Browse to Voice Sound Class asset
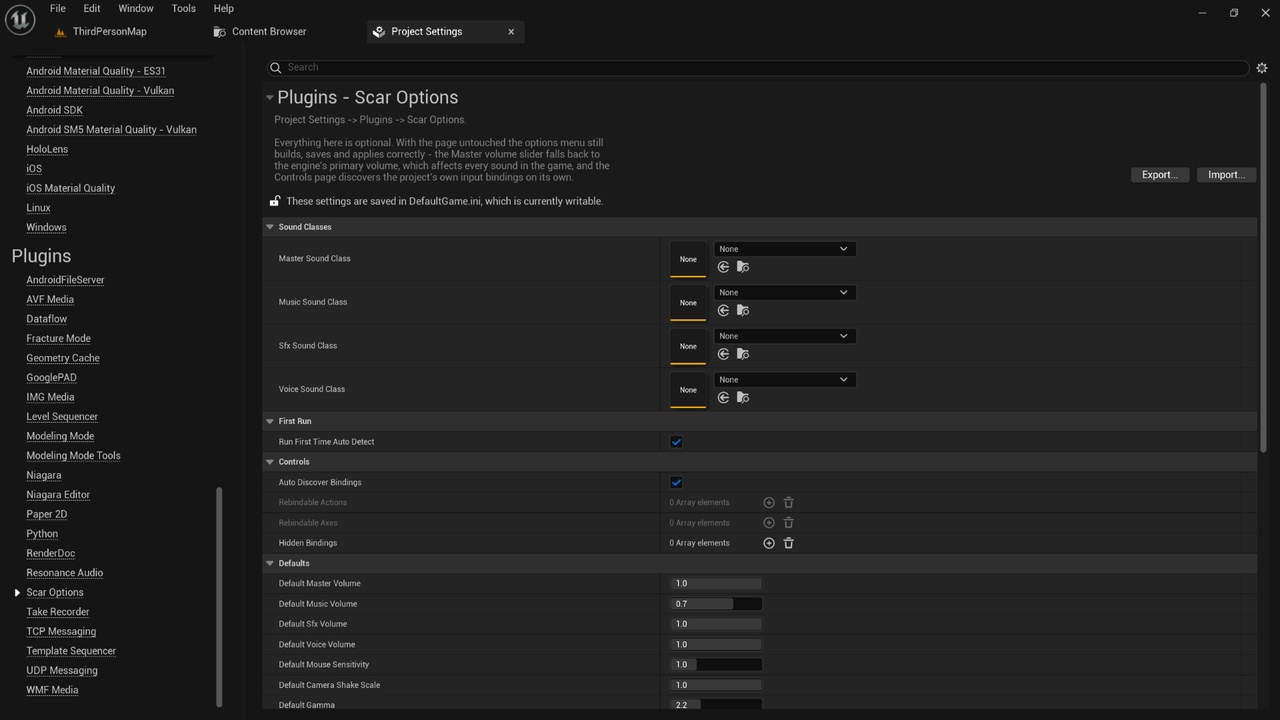1280x720 pixels. 743,398
